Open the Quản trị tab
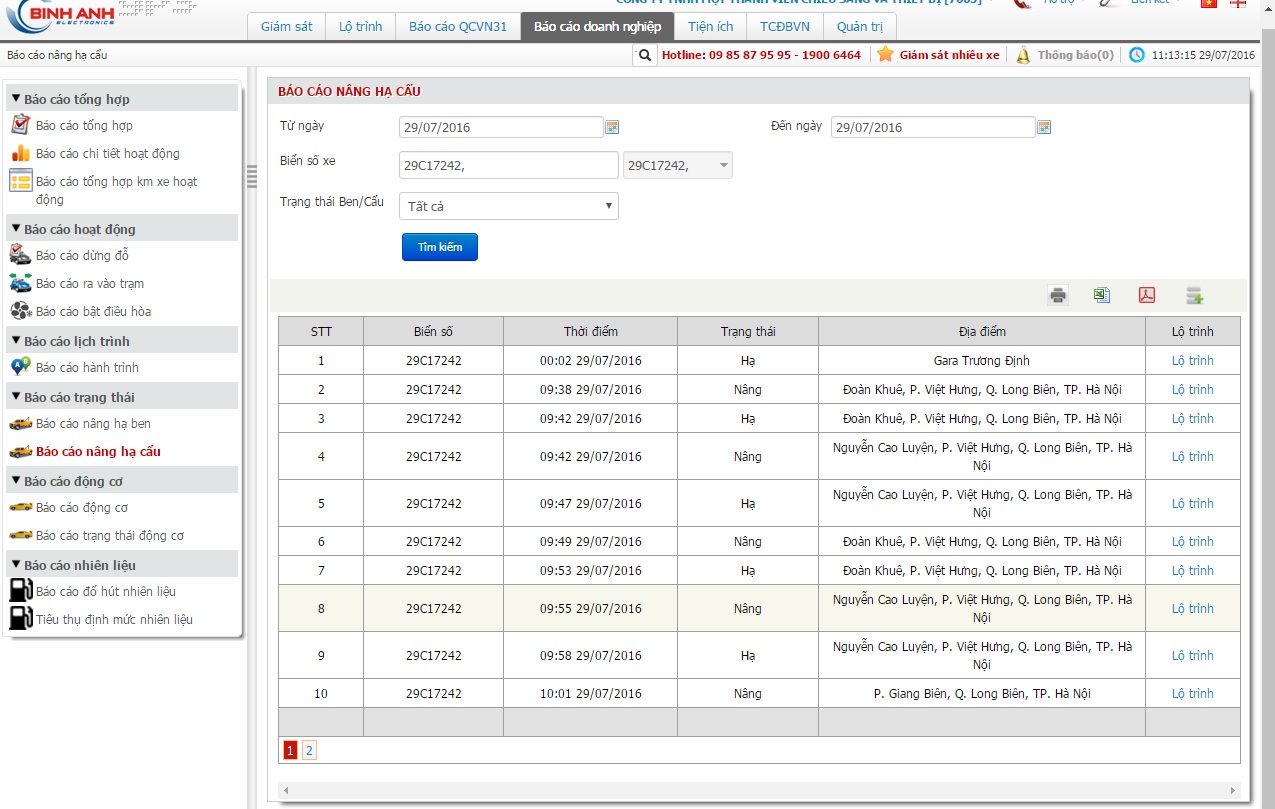This screenshot has width=1275, height=809. point(860,27)
